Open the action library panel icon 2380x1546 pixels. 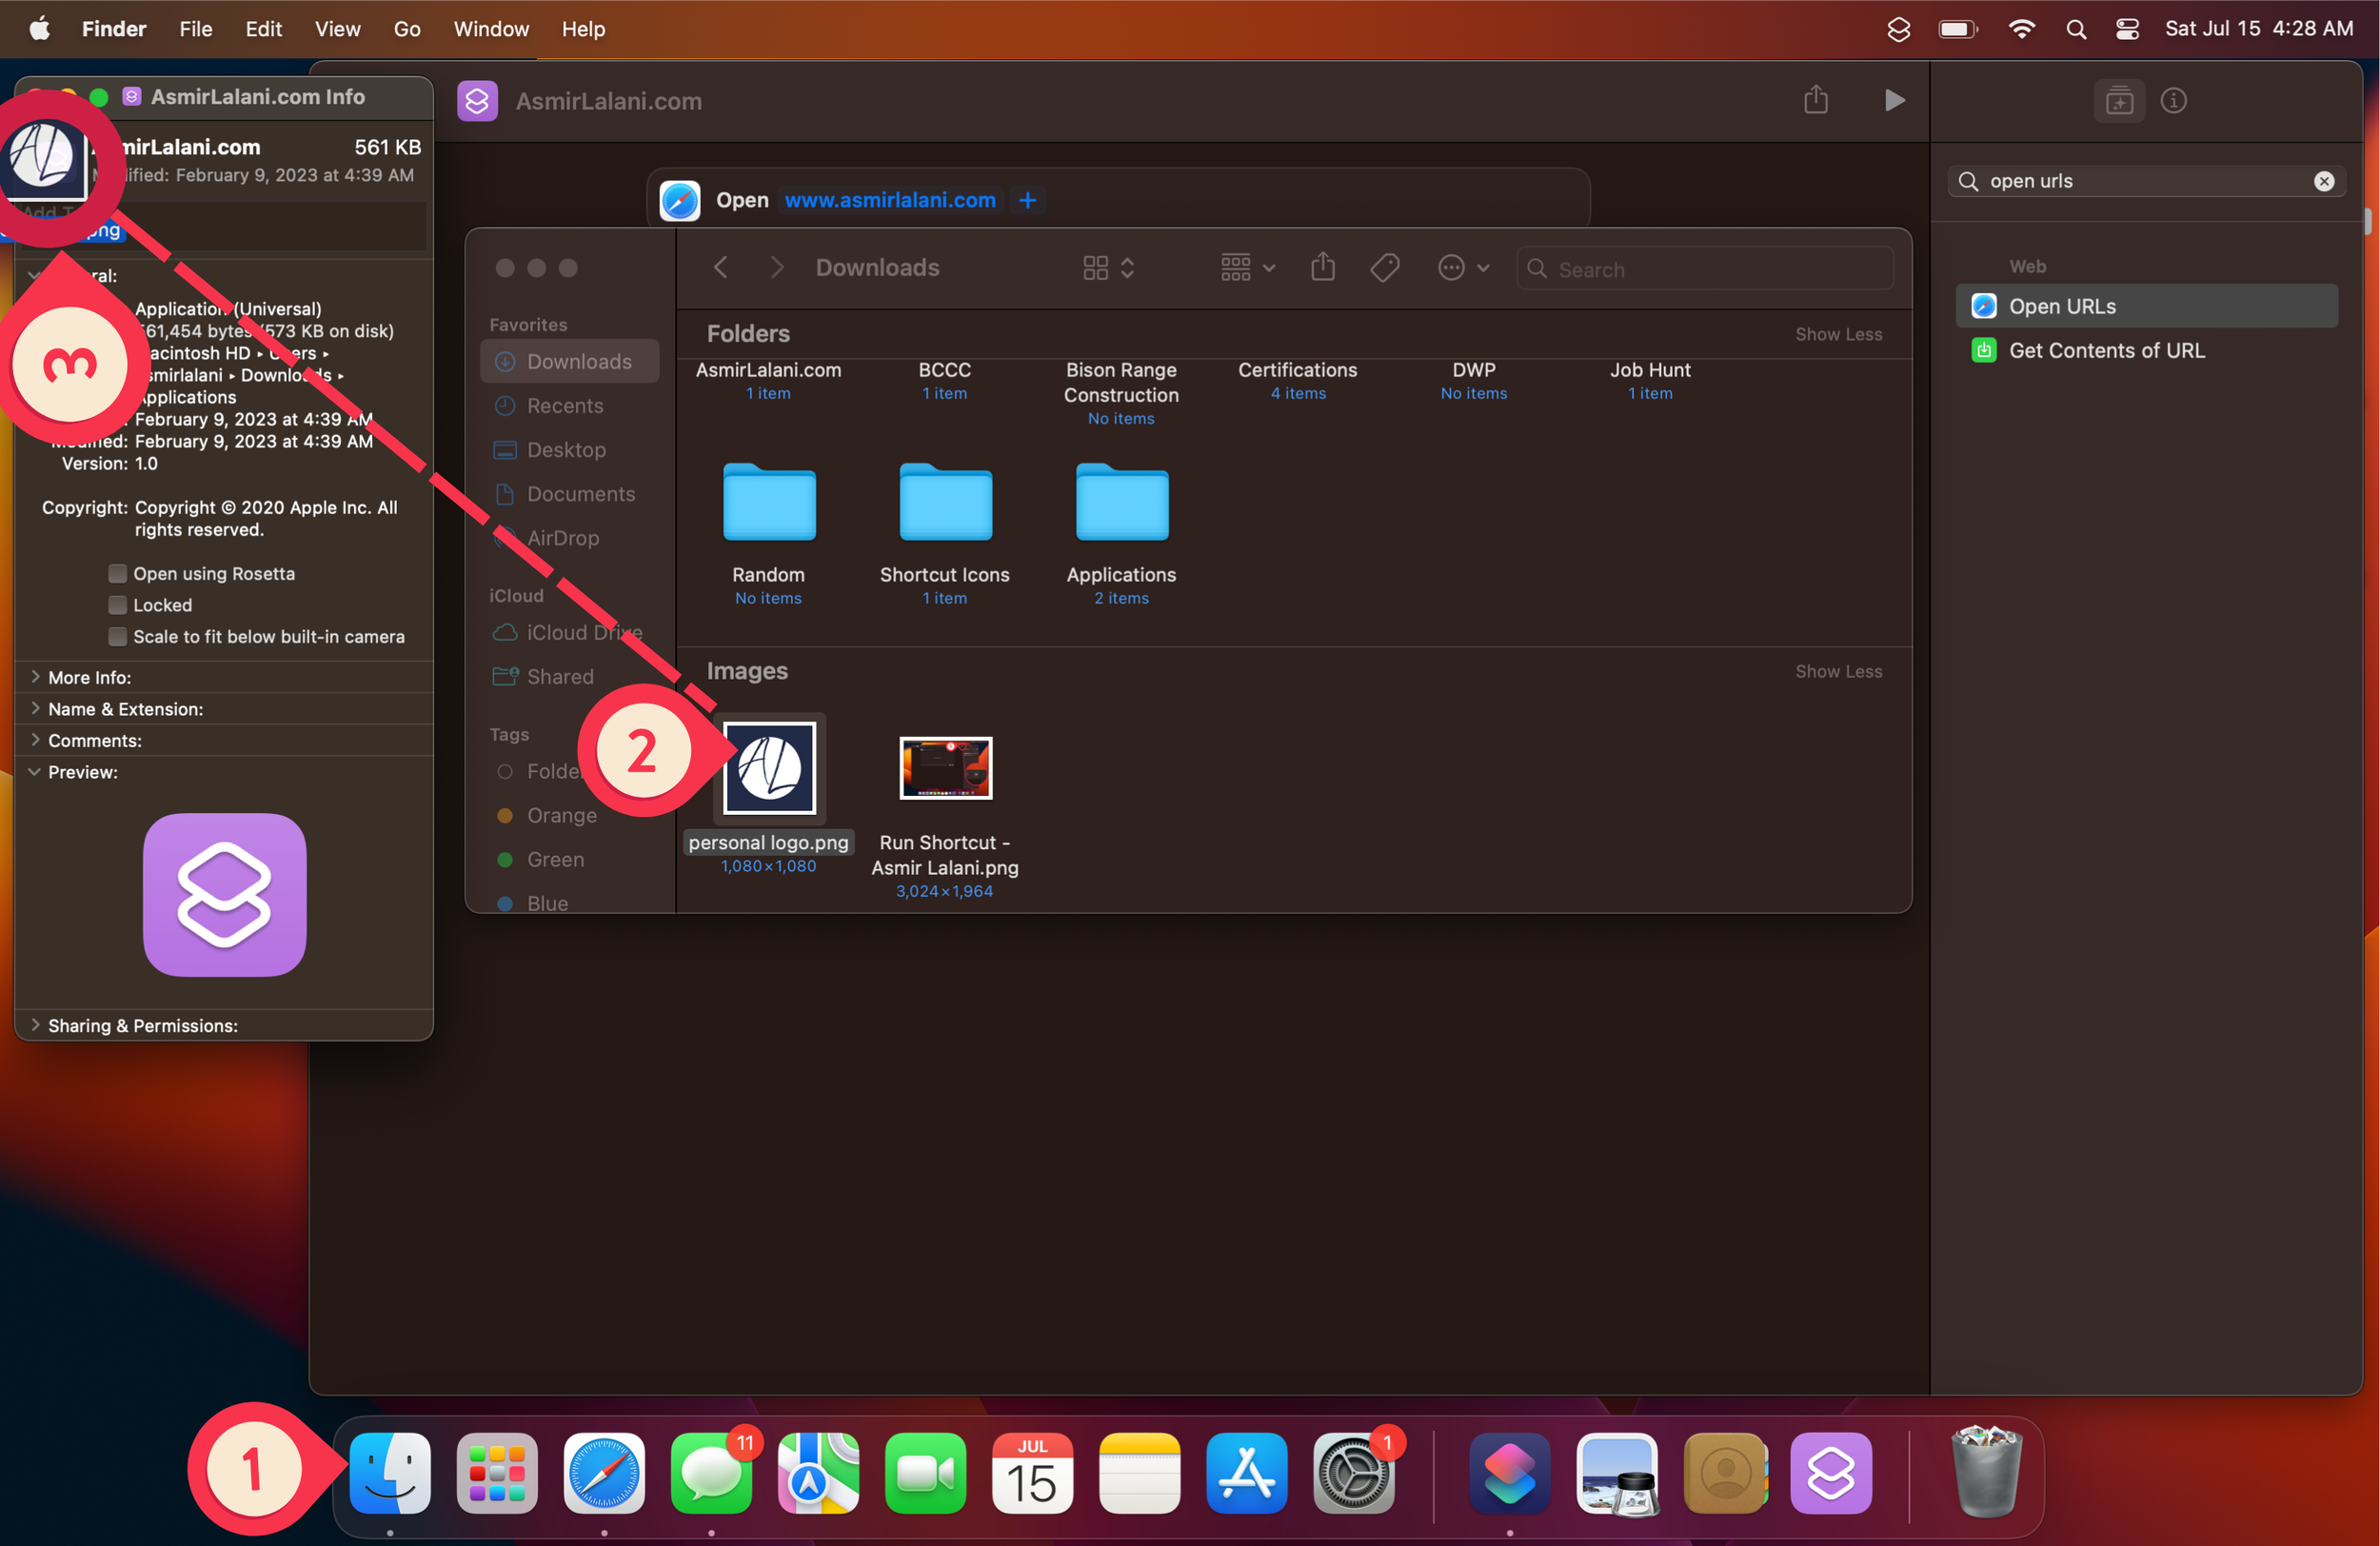coord(2118,100)
